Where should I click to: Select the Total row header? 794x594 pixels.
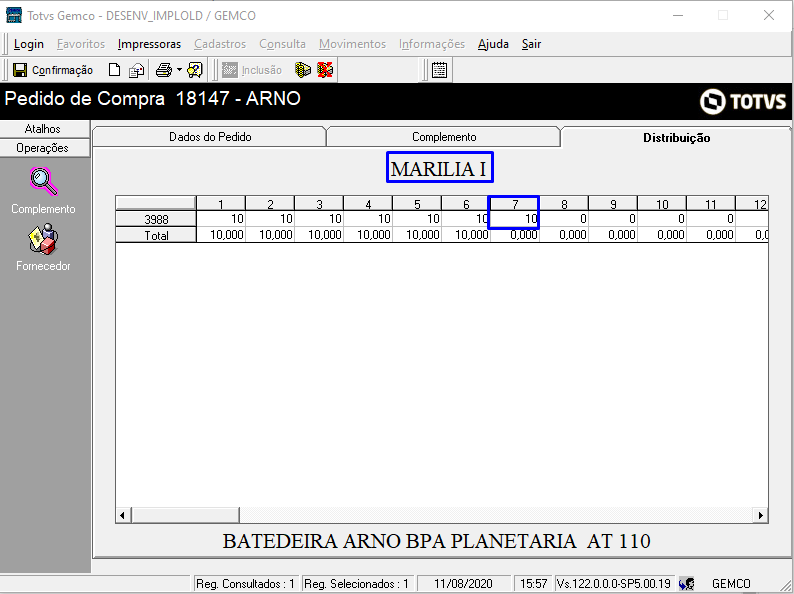coord(156,235)
